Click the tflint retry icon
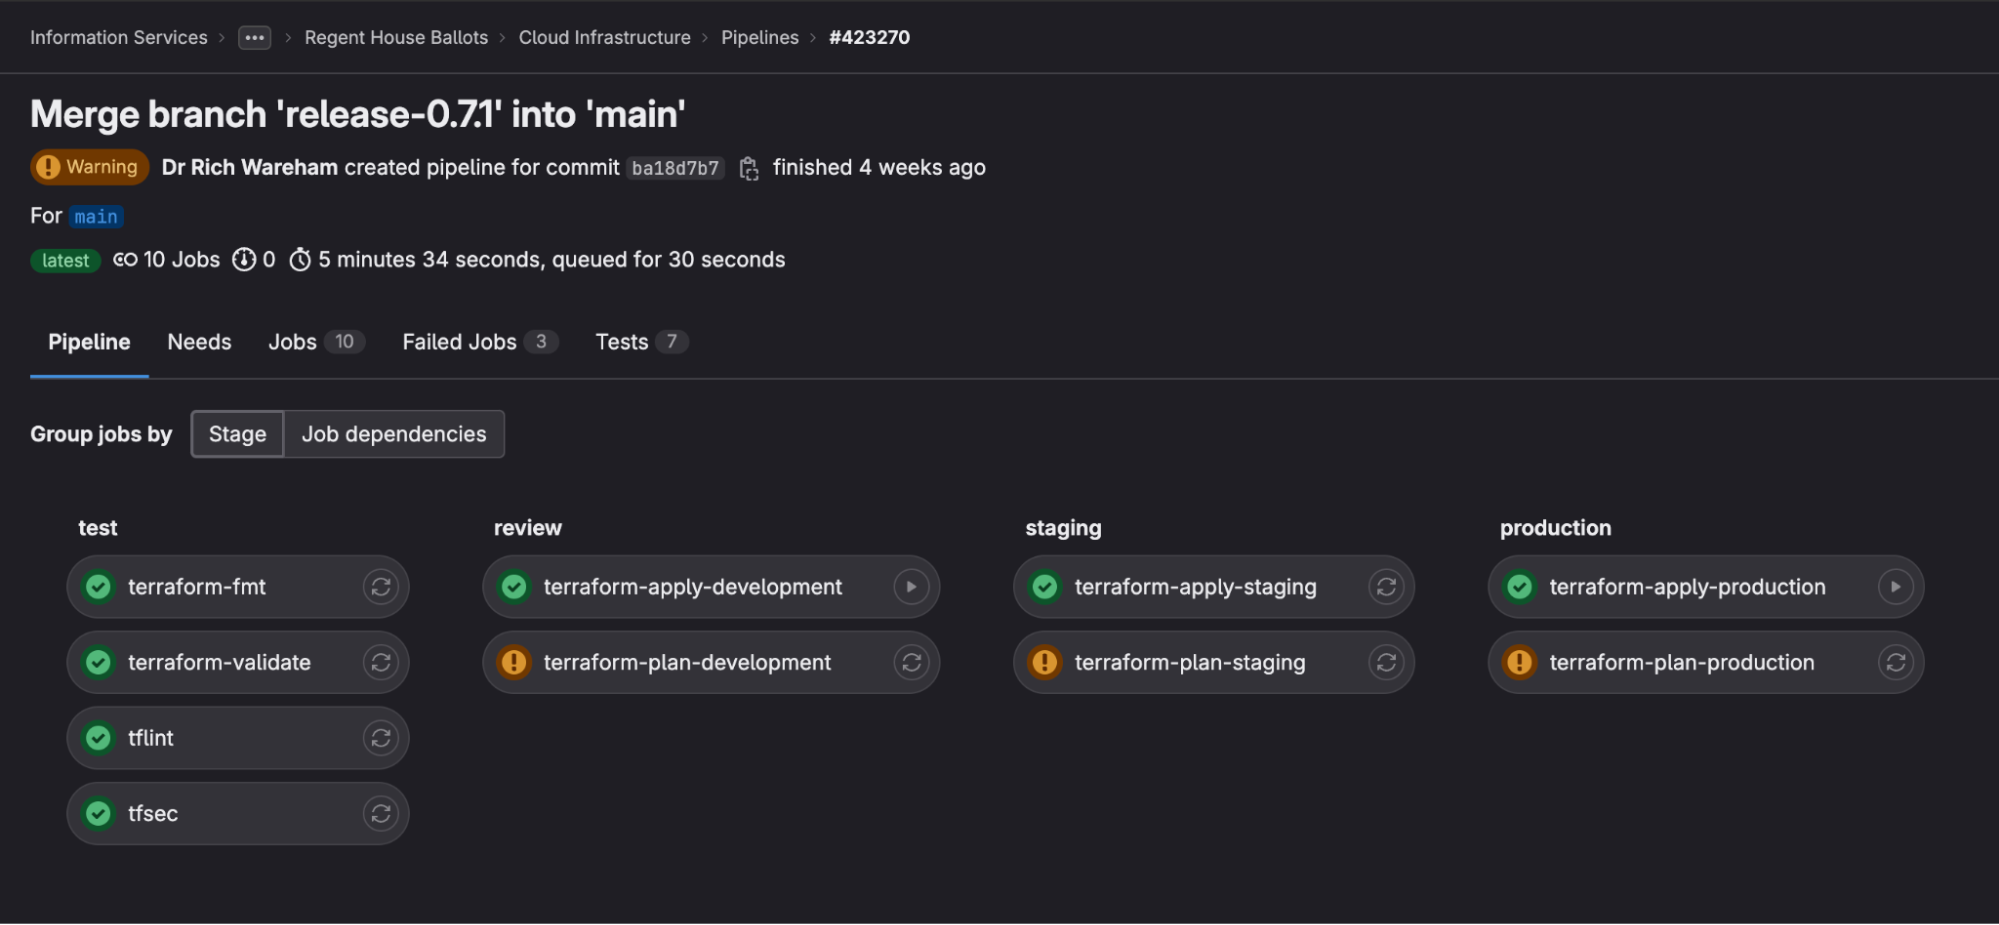The height and width of the screenshot is (925, 1999). (x=380, y=738)
